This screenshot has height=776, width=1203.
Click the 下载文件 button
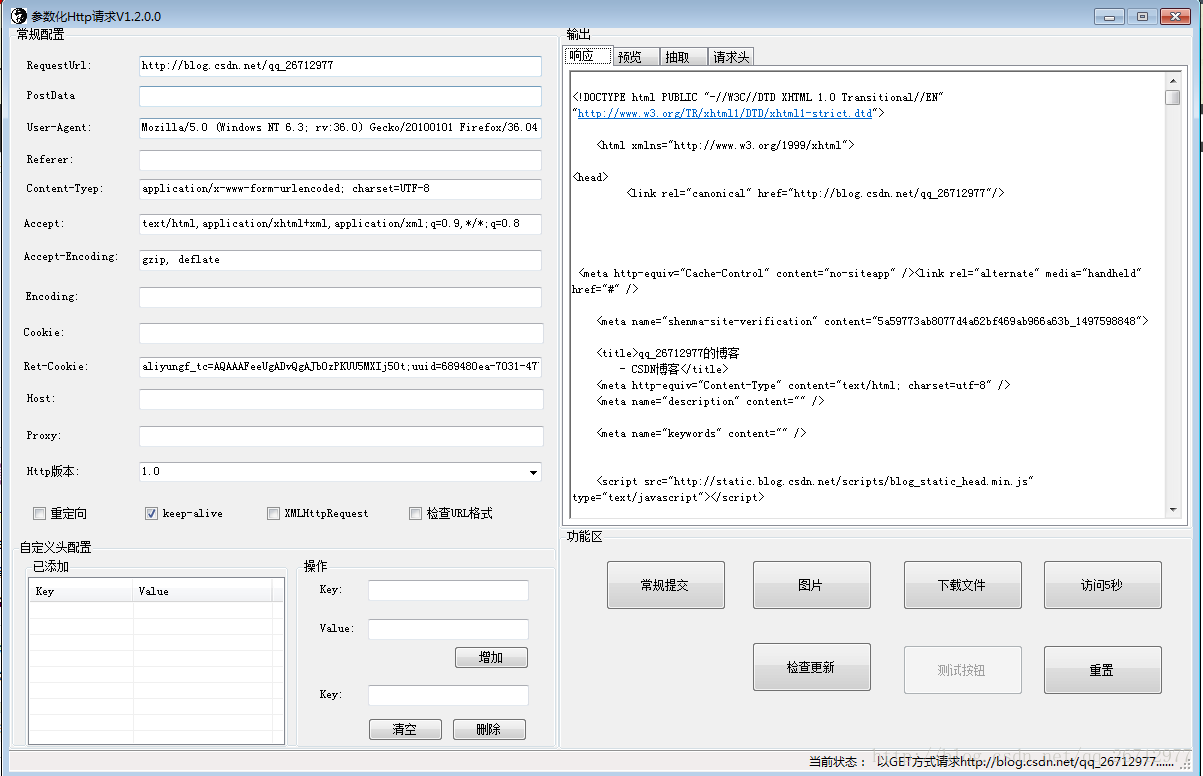pos(963,585)
